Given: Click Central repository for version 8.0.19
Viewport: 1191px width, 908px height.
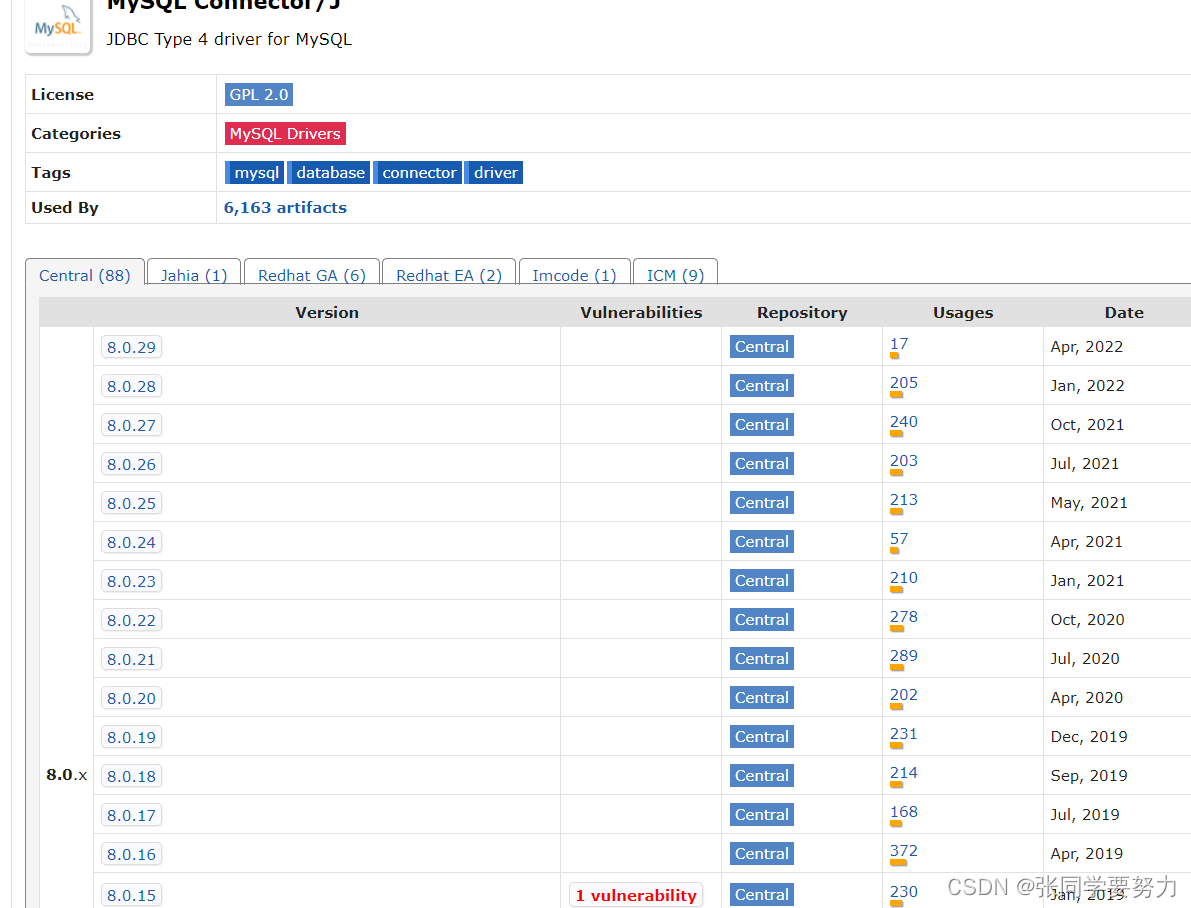Looking at the screenshot, I should point(762,736).
